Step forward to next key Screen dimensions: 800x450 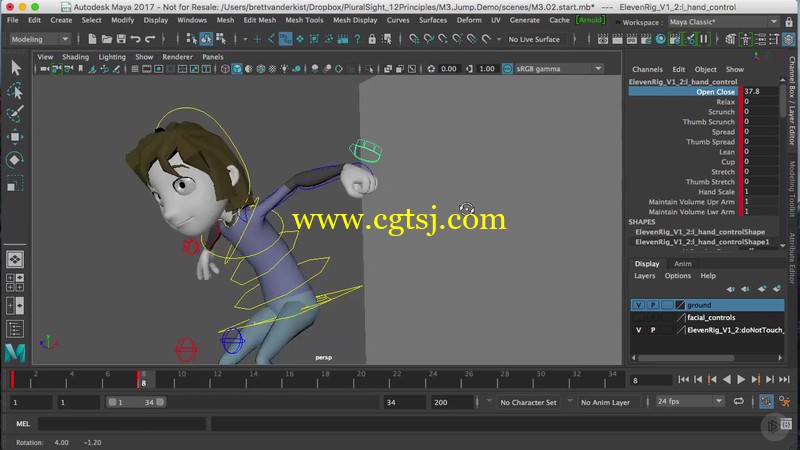(756, 380)
